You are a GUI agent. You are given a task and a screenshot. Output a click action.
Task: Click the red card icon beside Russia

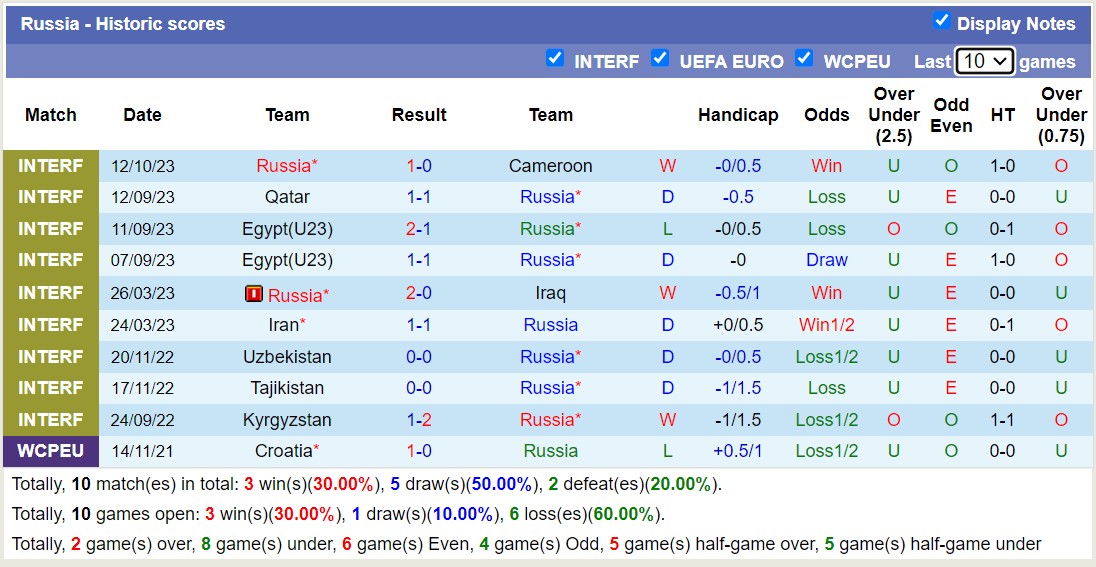coord(254,294)
